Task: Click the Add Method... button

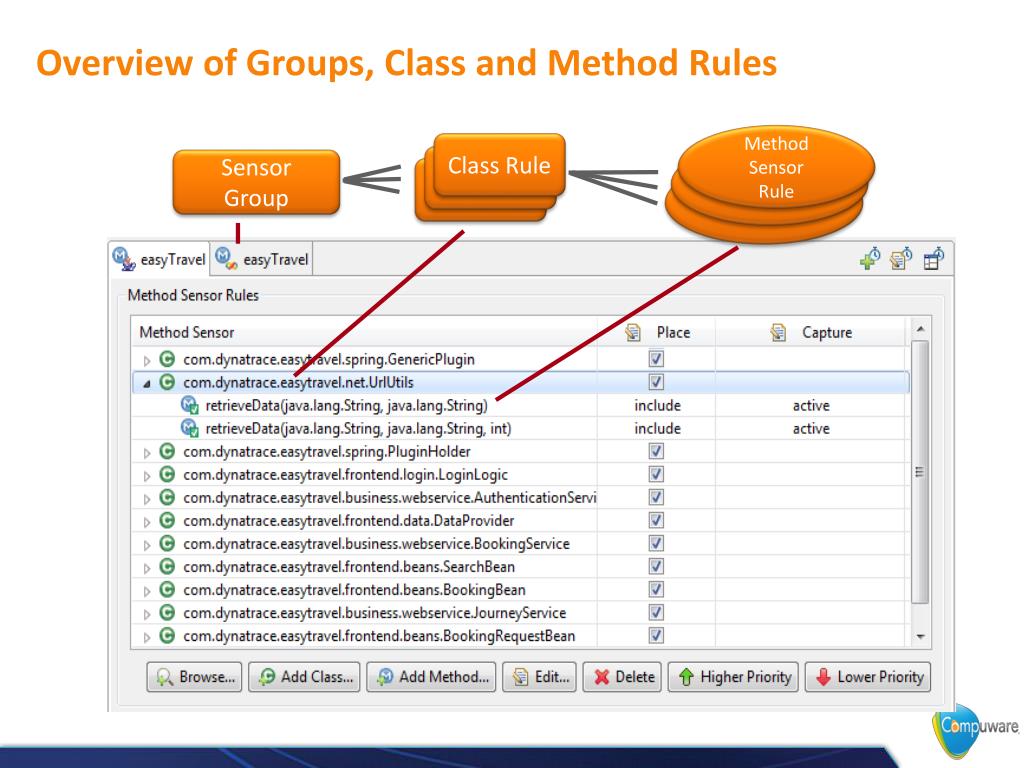Action: [x=431, y=677]
